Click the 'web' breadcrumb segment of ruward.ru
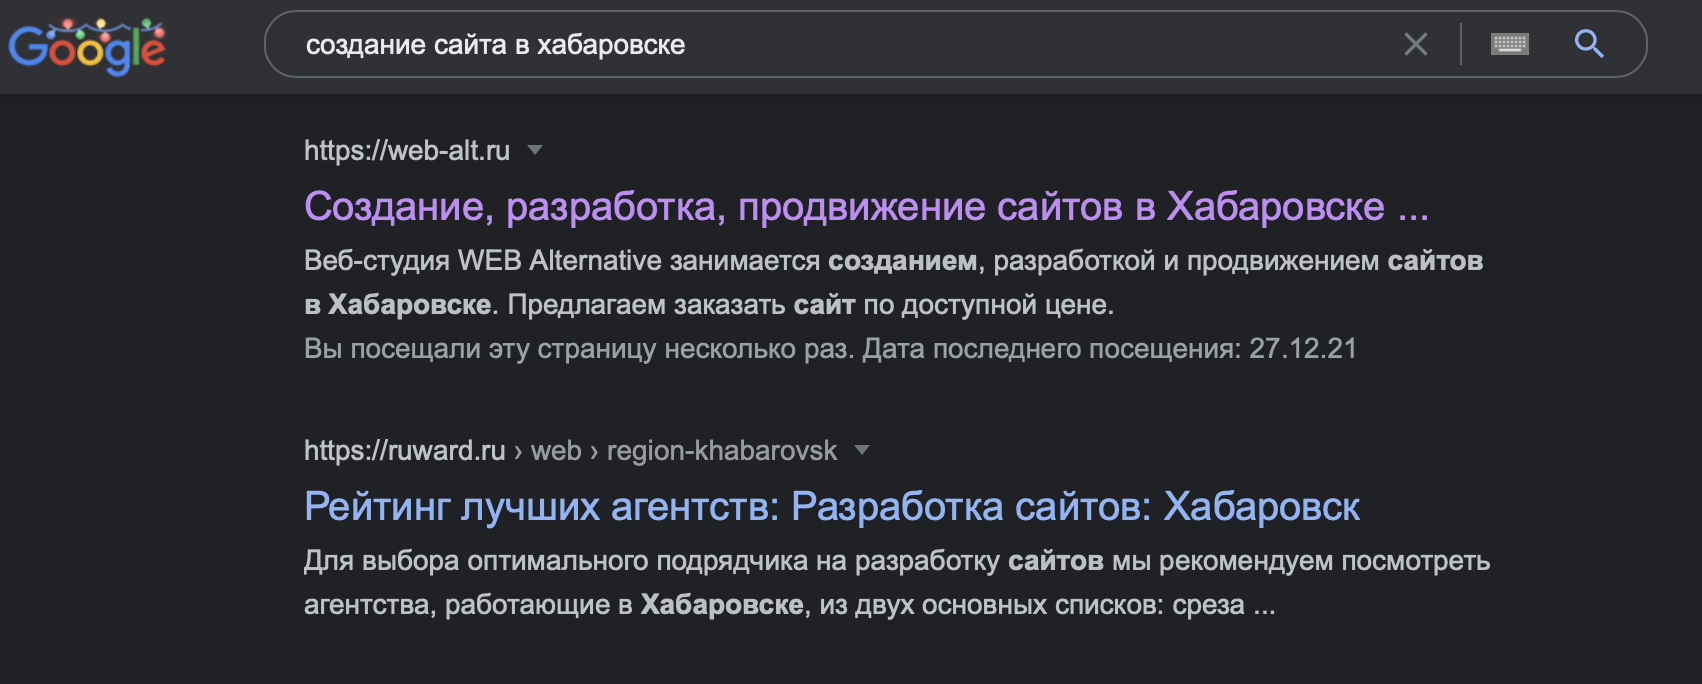The width and height of the screenshot is (1702, 684). point(556,451)
